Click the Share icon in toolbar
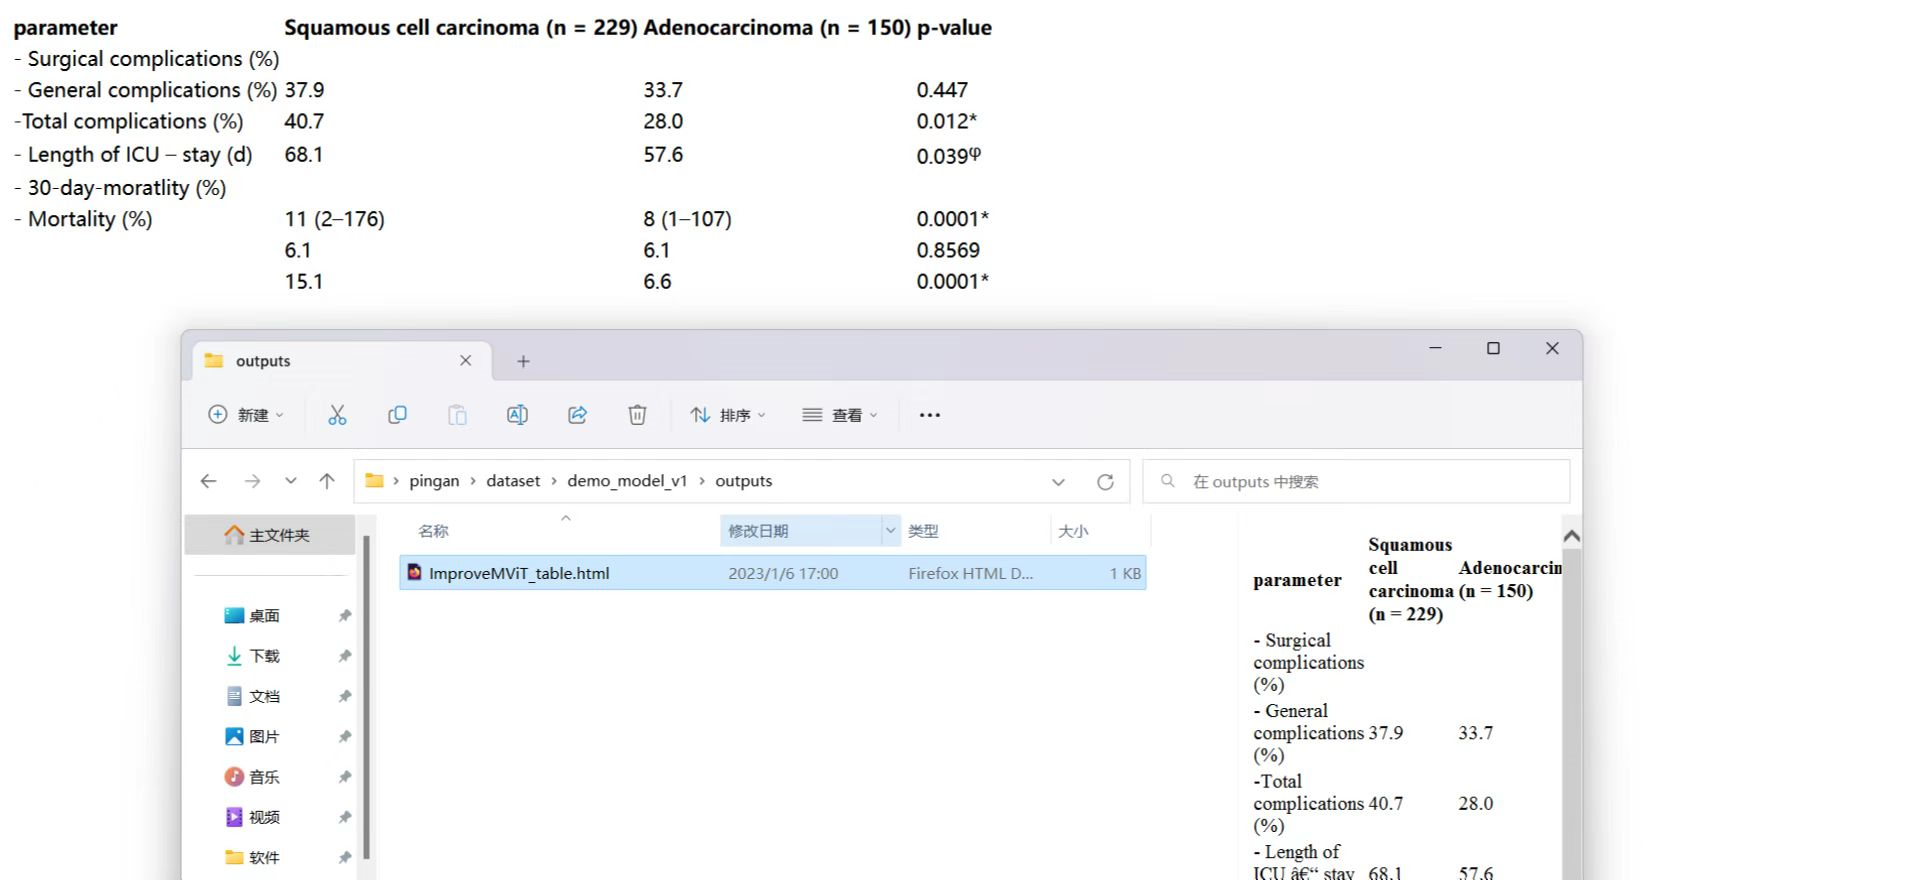Viewport: 1920px width, 880px height. pos(577,415)
